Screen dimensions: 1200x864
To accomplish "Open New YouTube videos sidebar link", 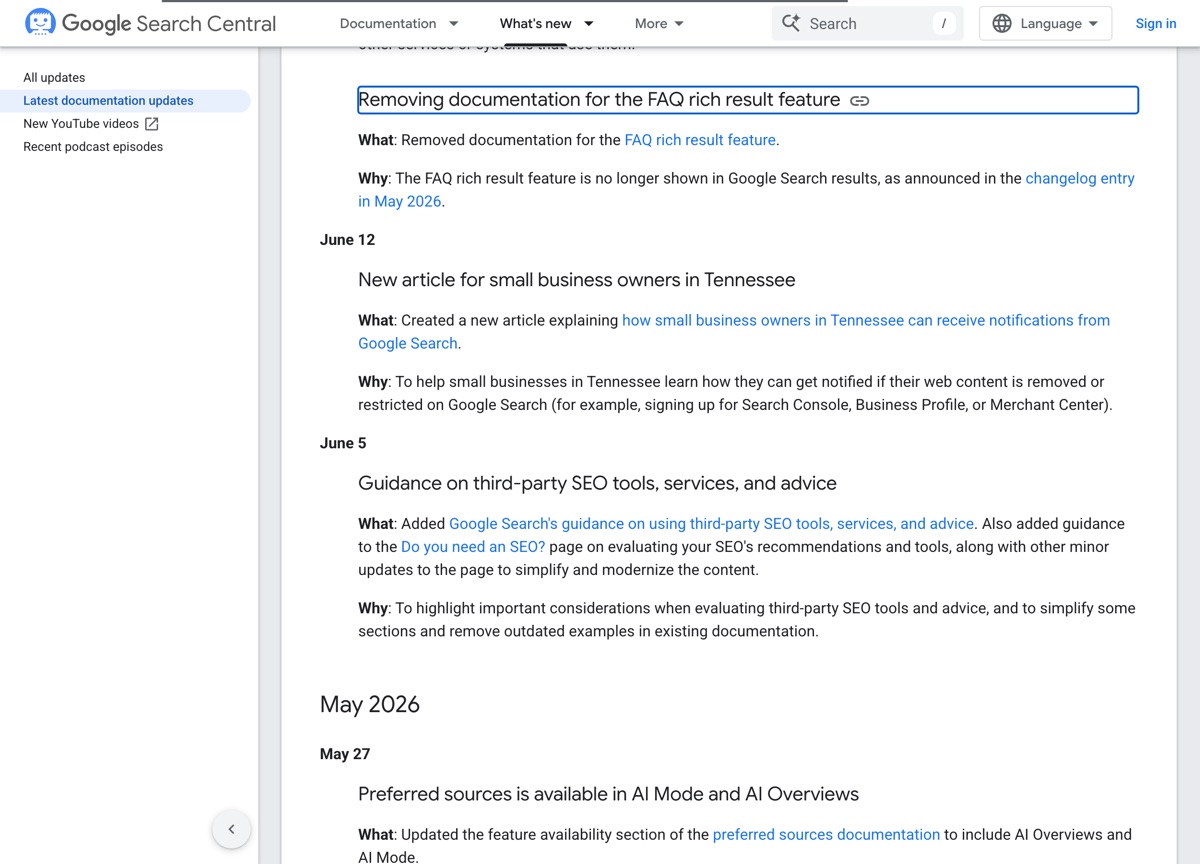I will (81, 124).
